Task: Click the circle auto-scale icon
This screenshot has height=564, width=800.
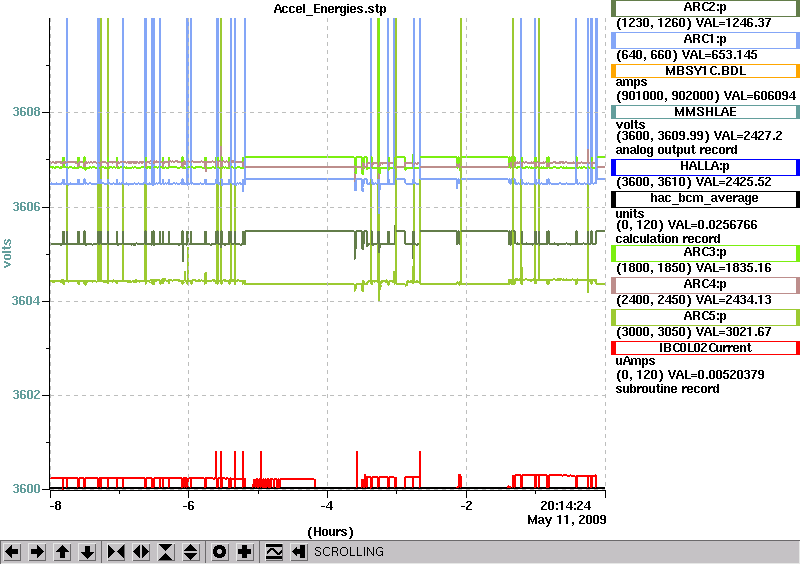Action: click(x=219, y=552)
